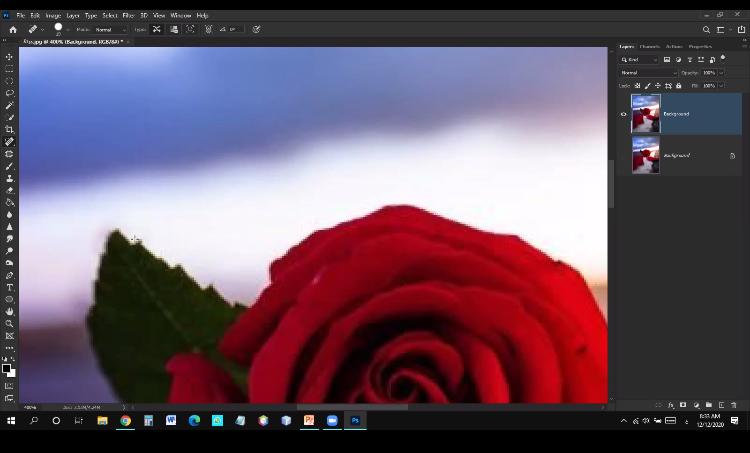Click the delete layer trash button
This screenshot has width=750, height=453.
733,405
